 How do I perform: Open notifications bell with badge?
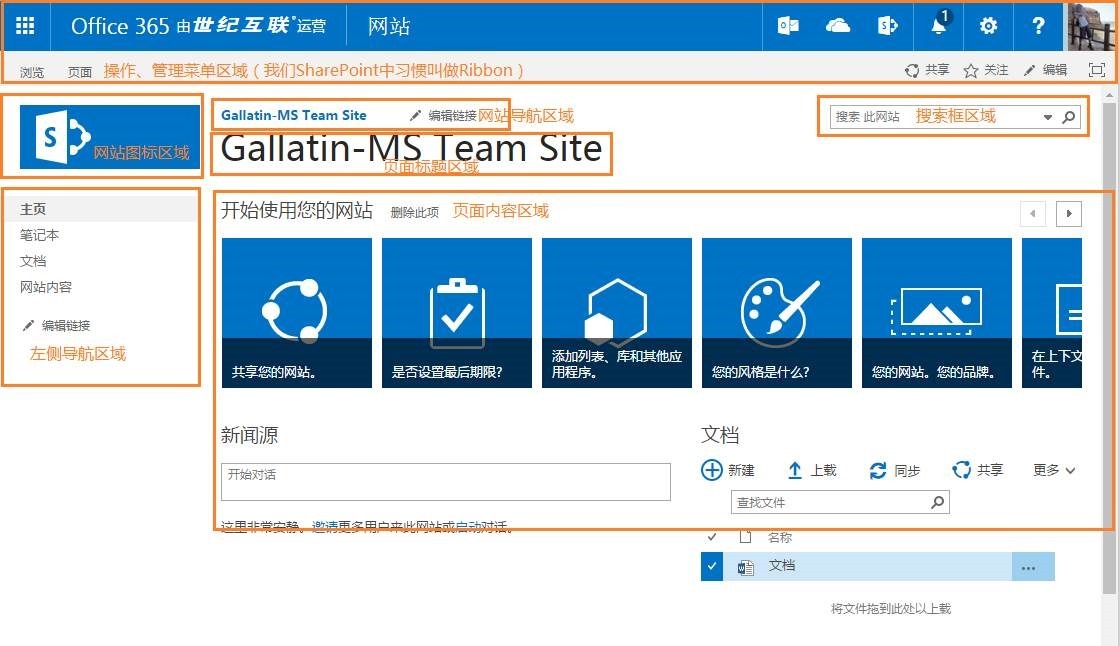pyautogui.click(x=938, y=26)
